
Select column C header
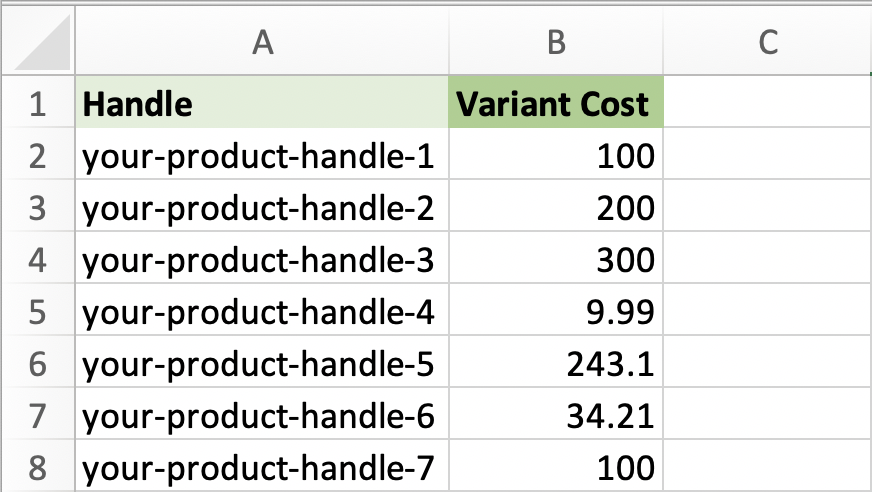768,41
